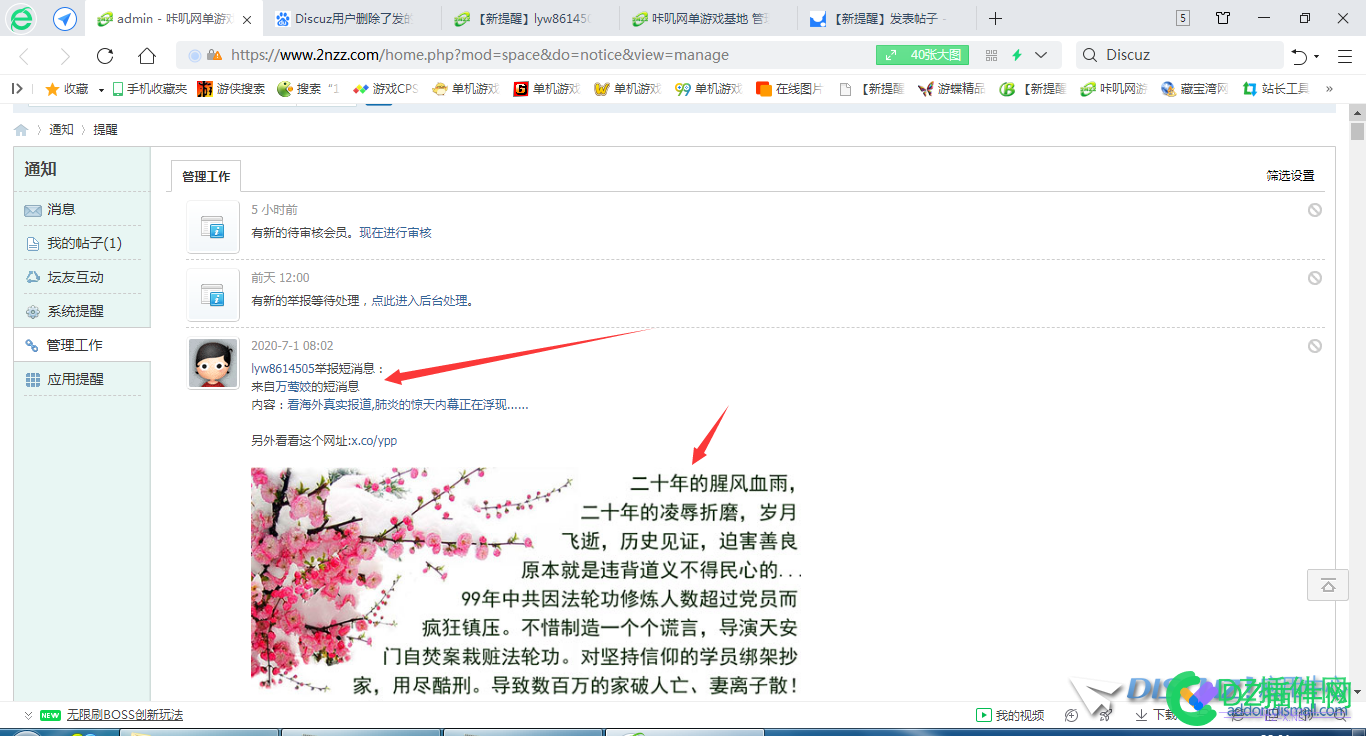Image resolution: width=1366 pixels, height=736 pixels.
Task: Expand the chevron beside lightning icon
Action: 1041,55
